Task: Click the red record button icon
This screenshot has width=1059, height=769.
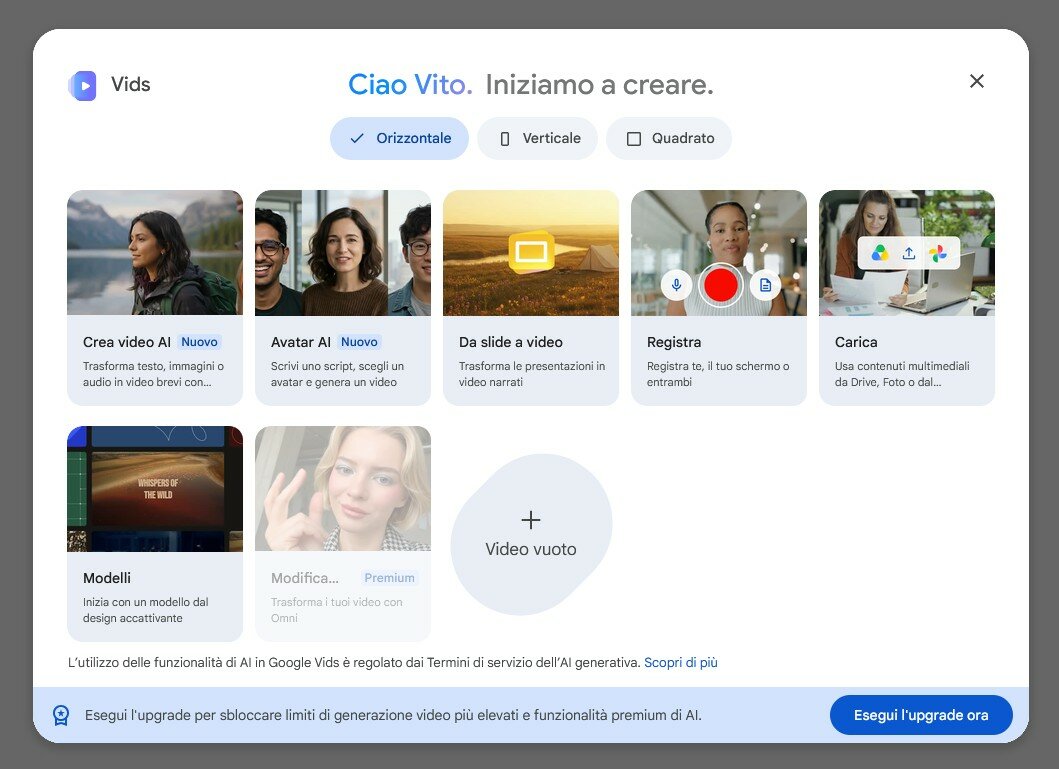Action: click(721, 285)
